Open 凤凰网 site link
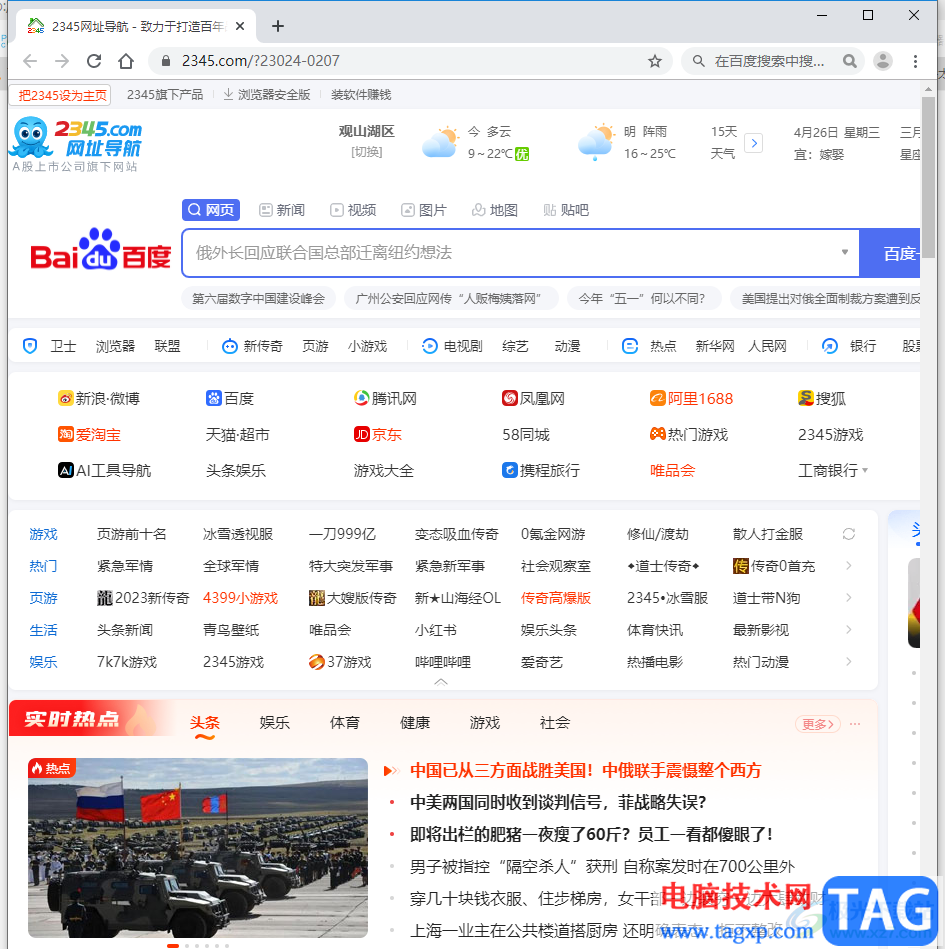This screenshot has height=949, width=945. click(533, 398)
